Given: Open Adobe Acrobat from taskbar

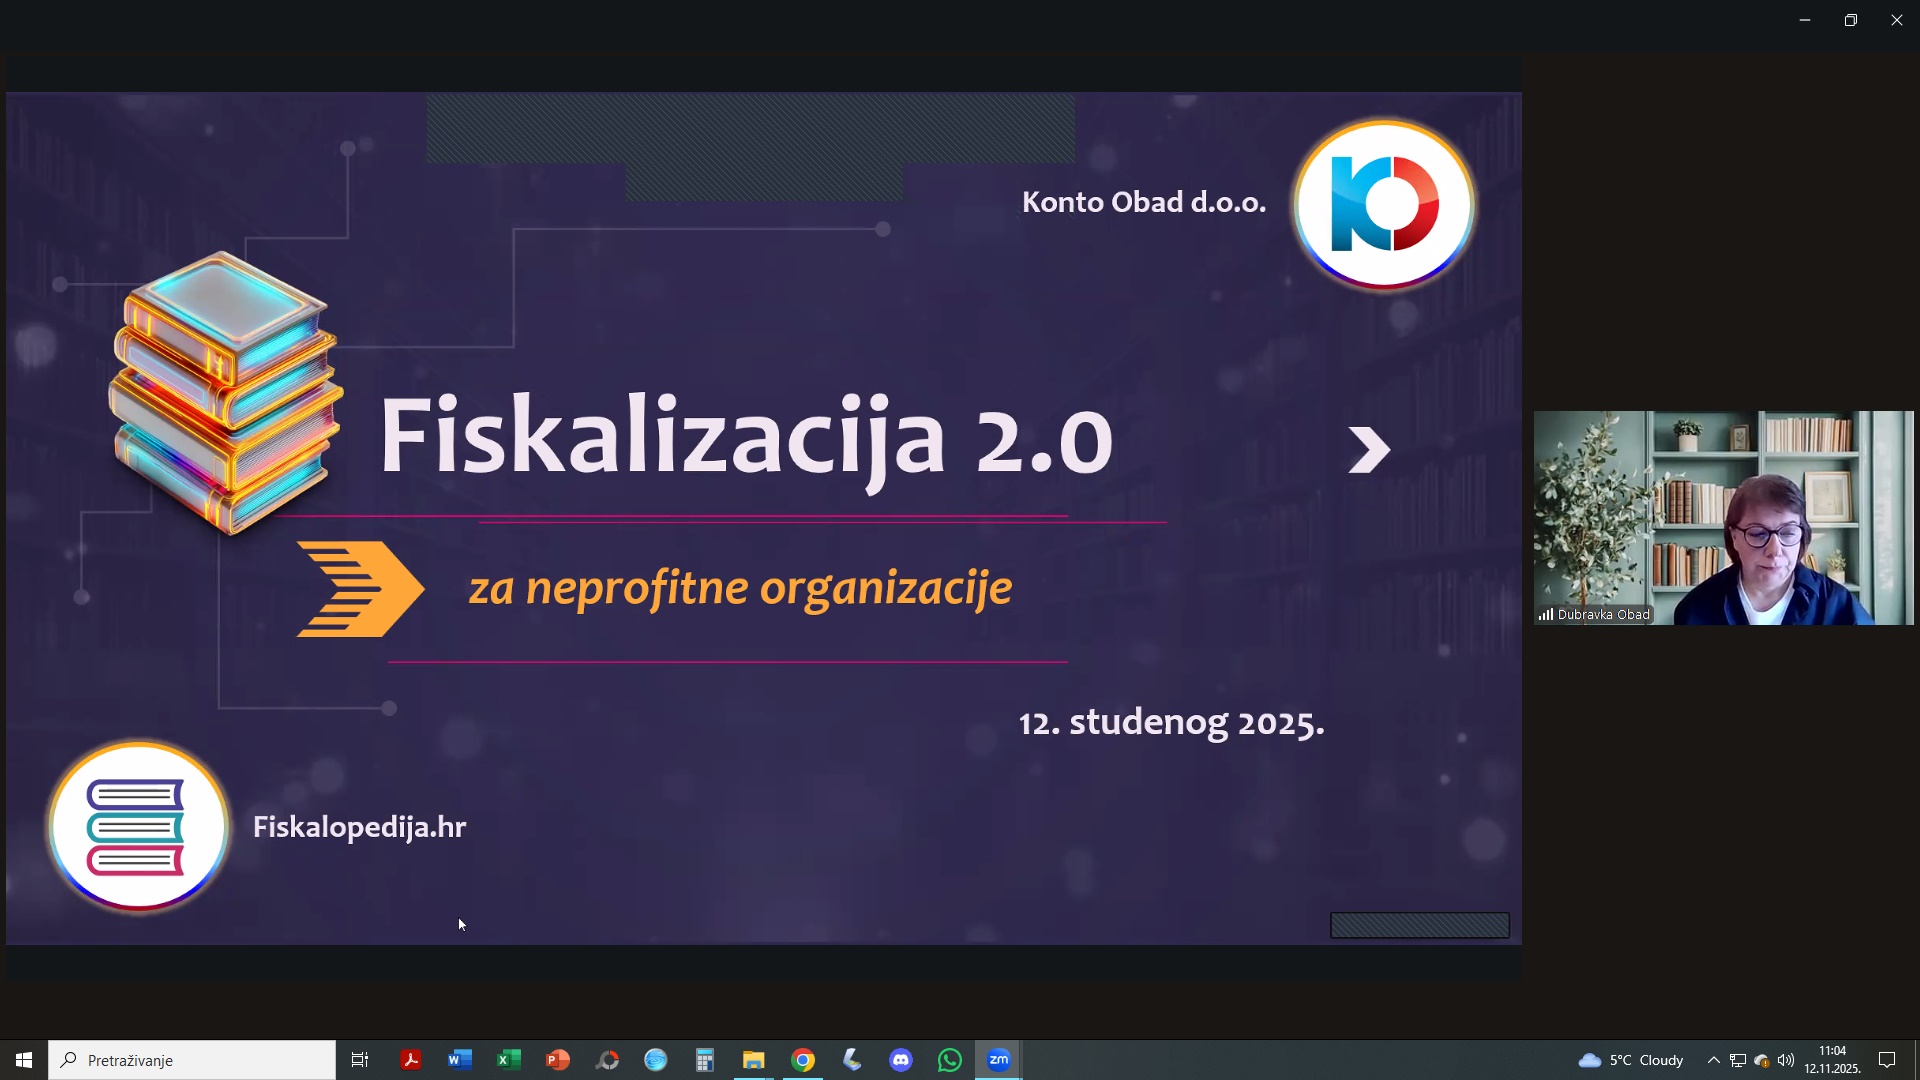Looking at the screenshot, I should click(x=411, y=1060).
